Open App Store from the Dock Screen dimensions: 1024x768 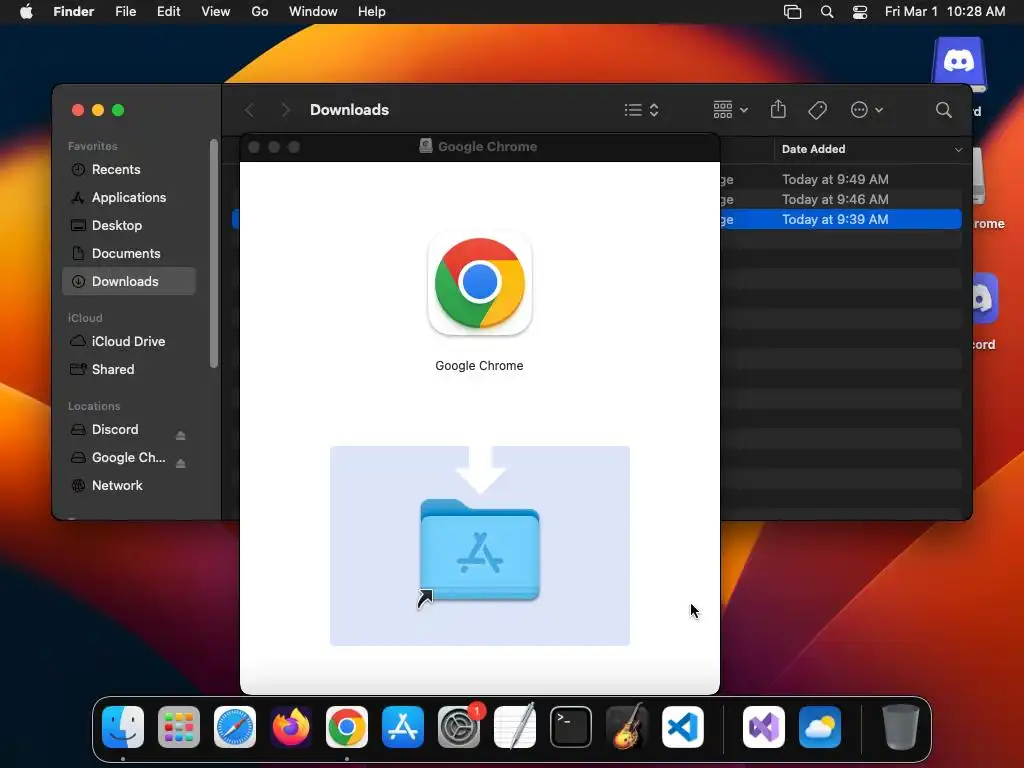point(403,727)
